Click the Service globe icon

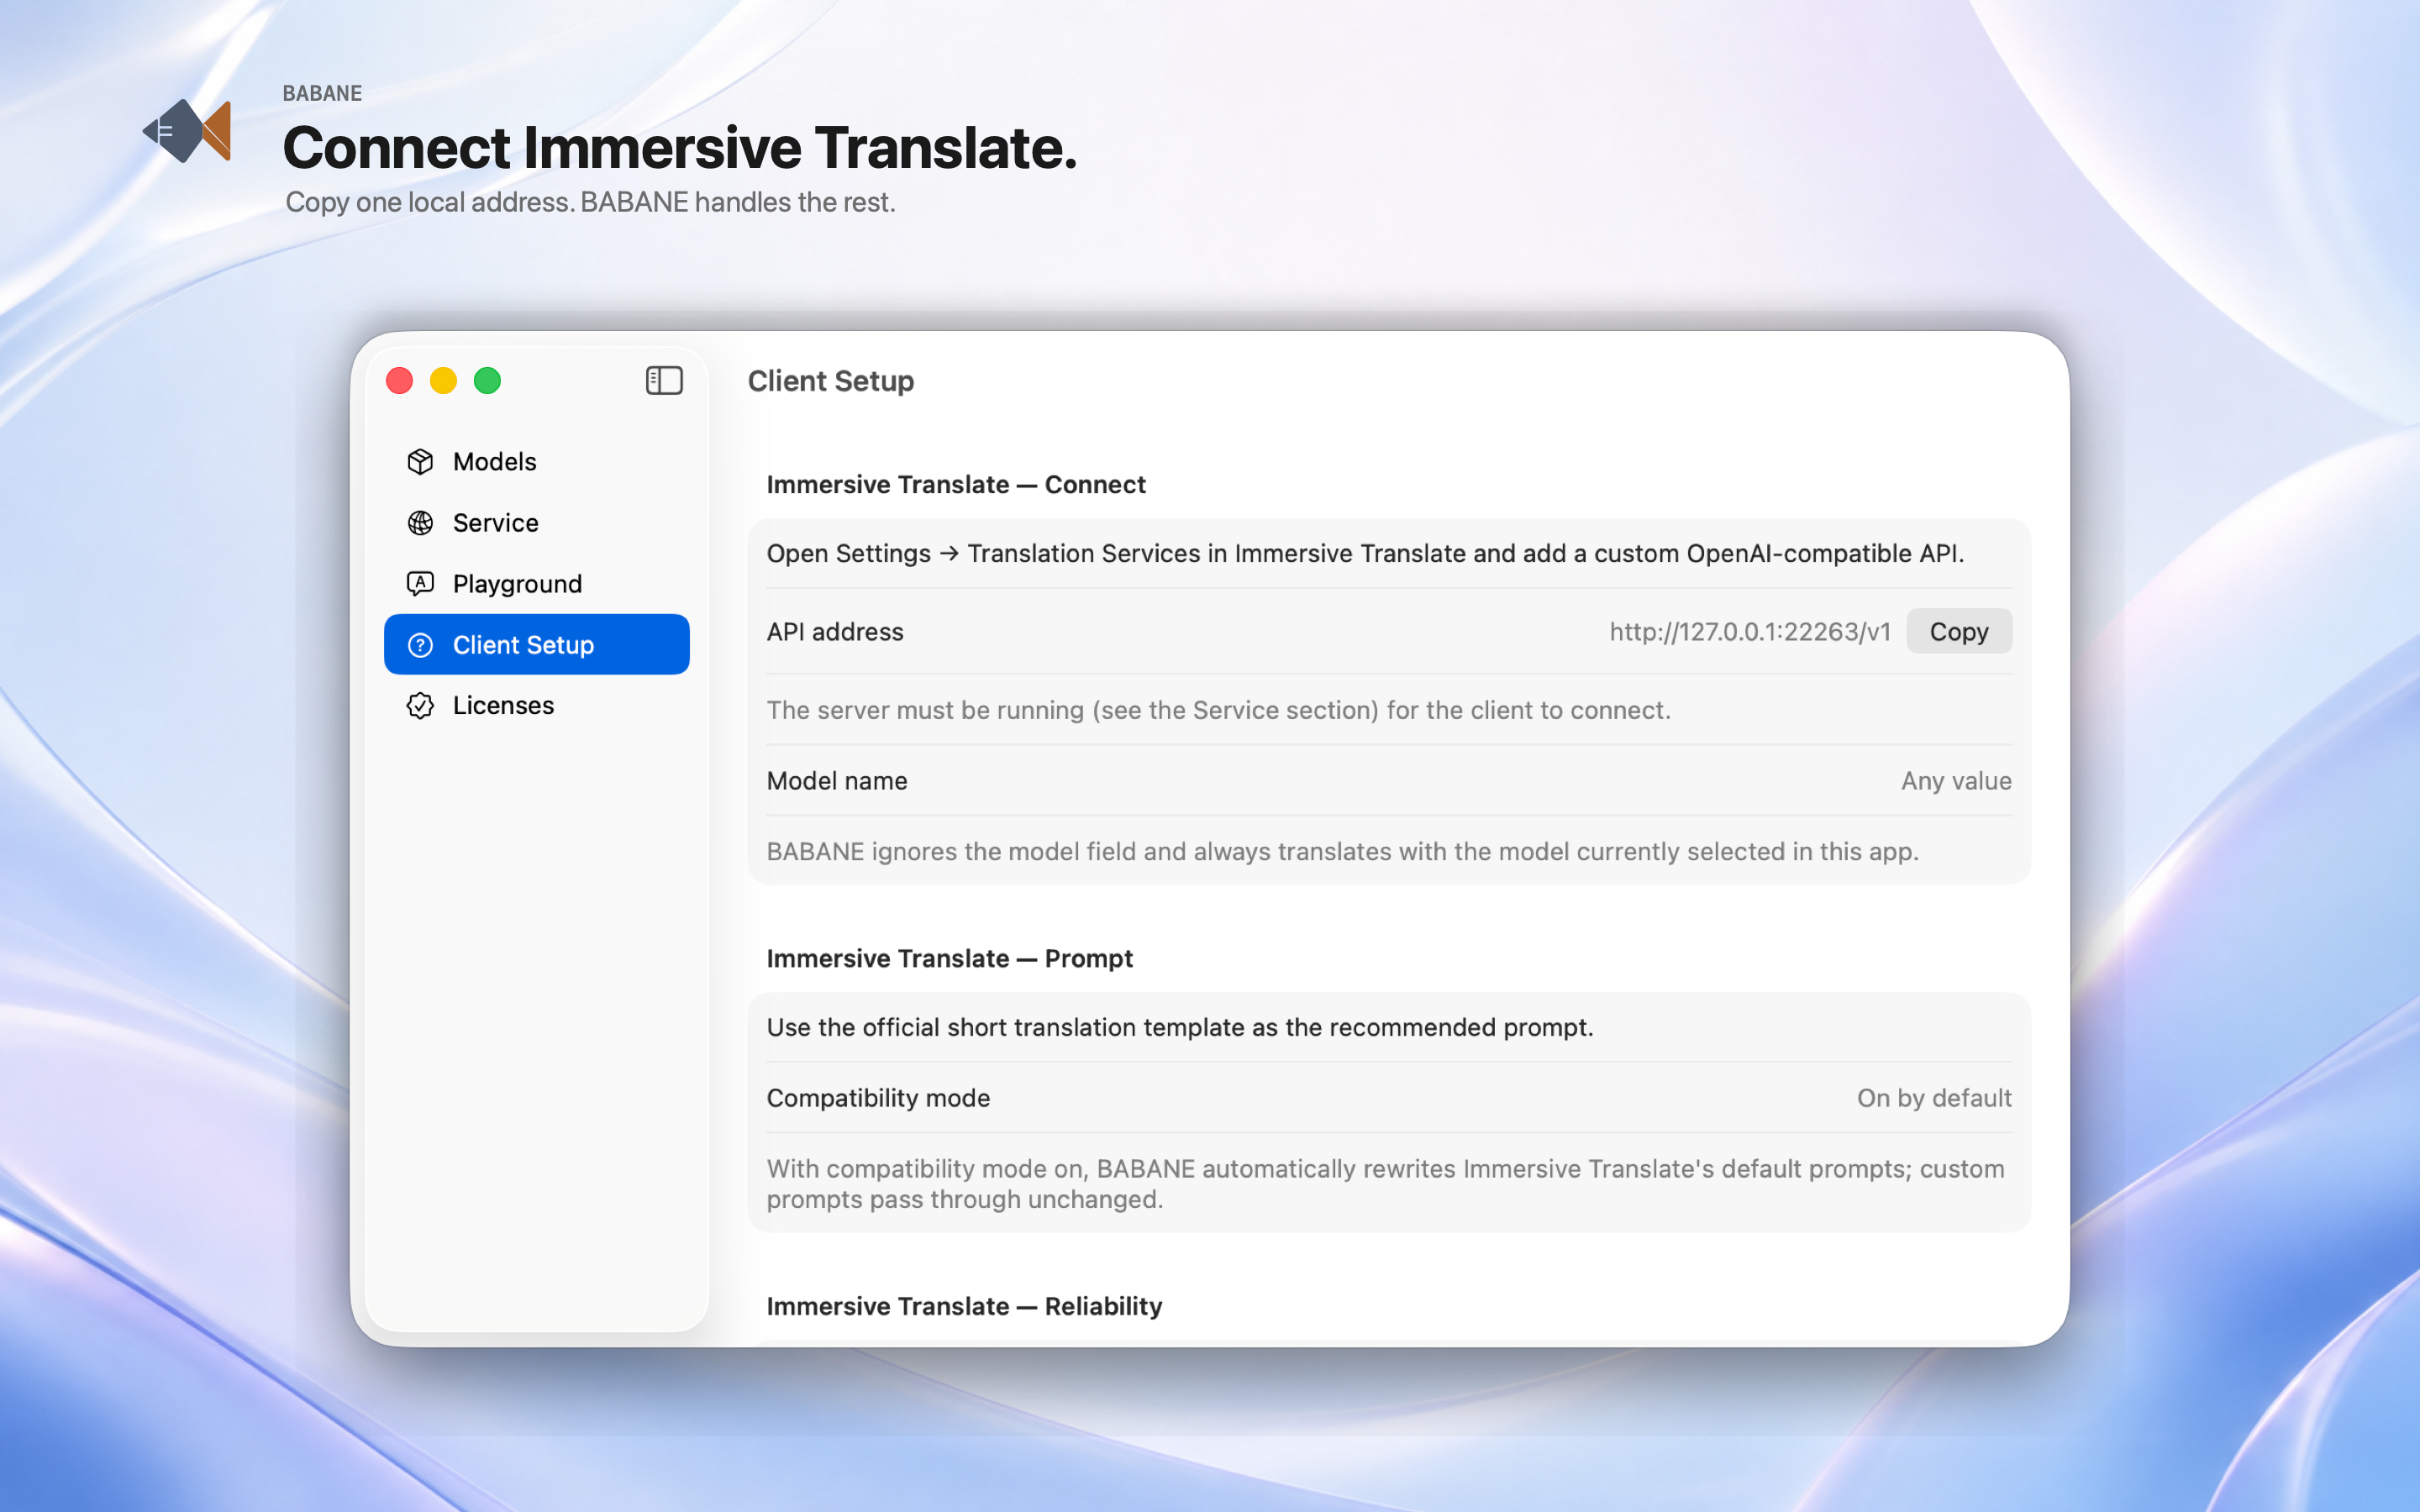pyautogui.click(x=420, y=522)
